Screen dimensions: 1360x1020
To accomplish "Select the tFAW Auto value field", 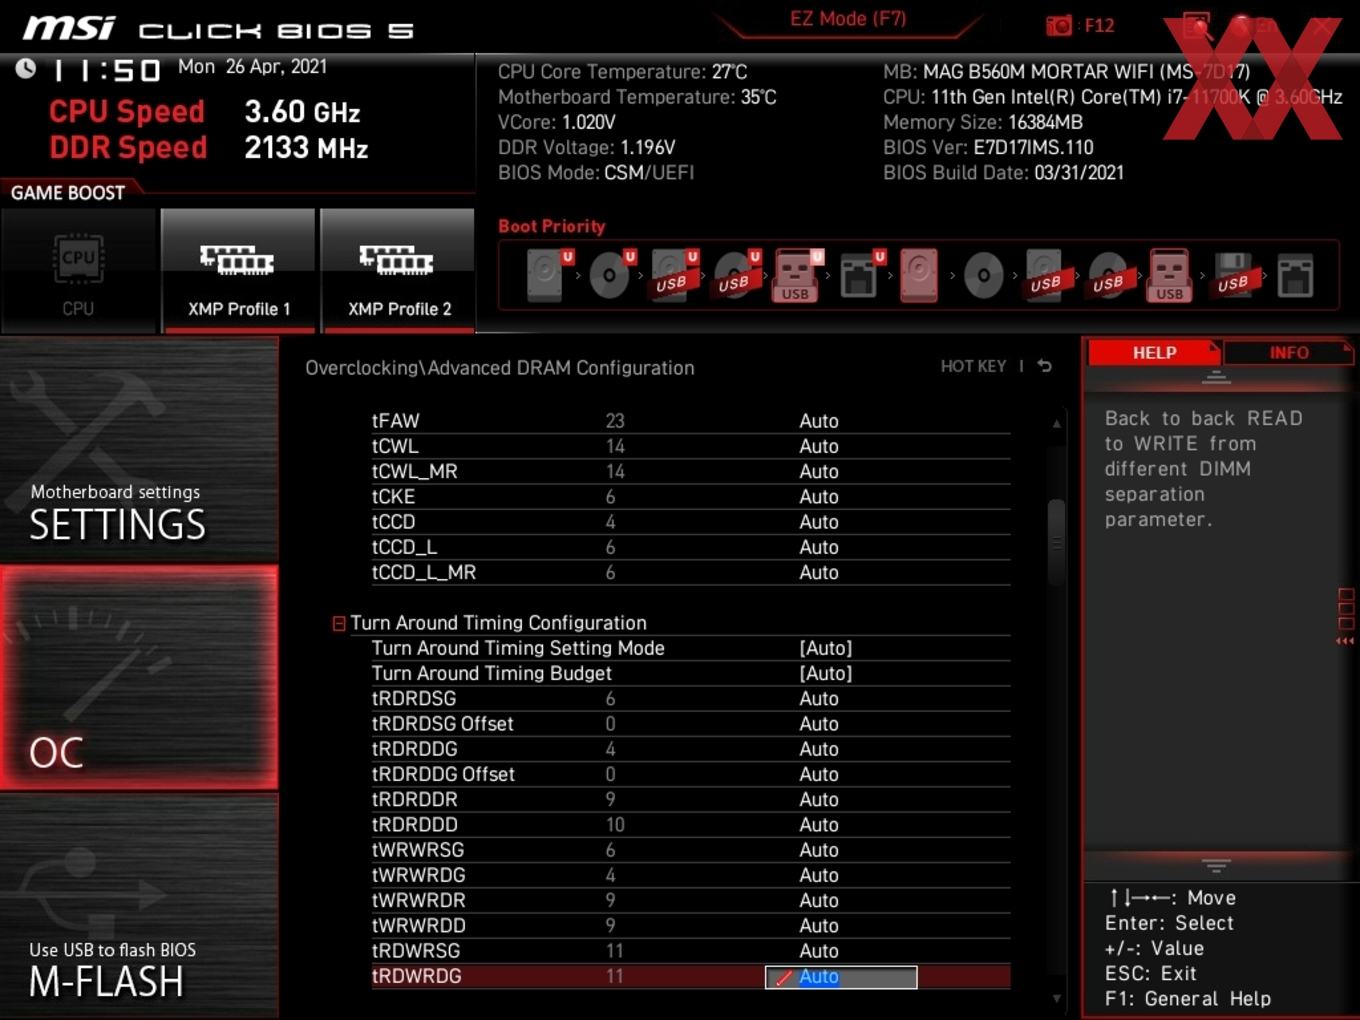I will coord(819,421).
